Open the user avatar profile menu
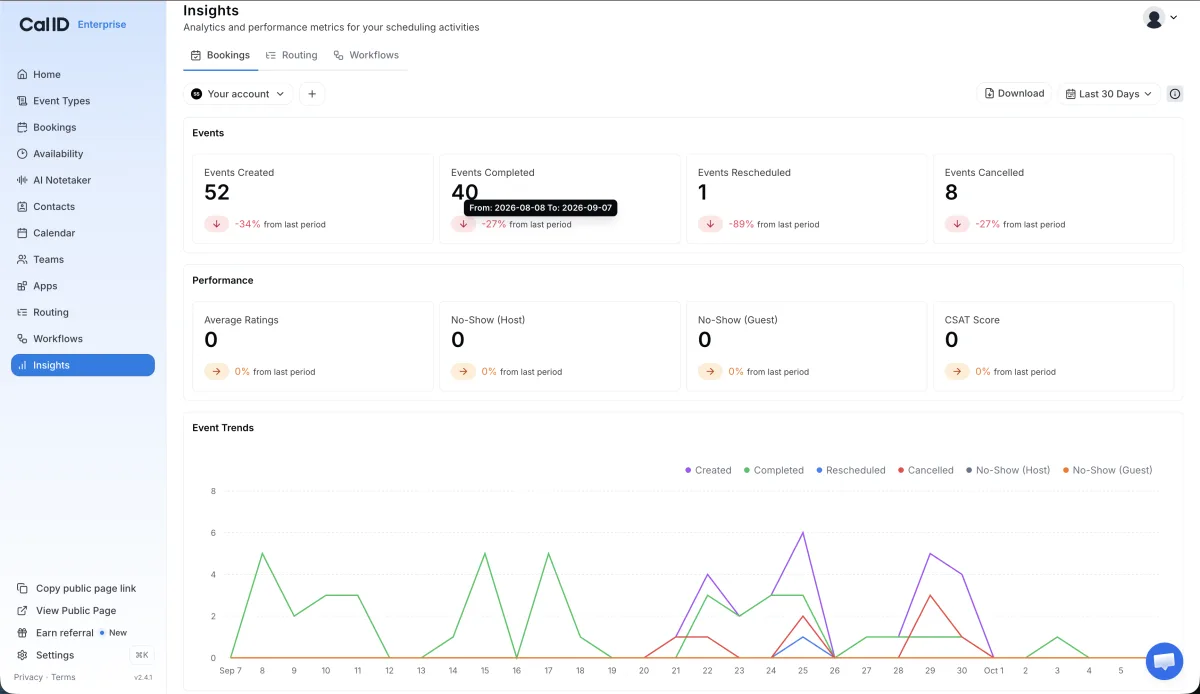 [x=1160, y=18]
